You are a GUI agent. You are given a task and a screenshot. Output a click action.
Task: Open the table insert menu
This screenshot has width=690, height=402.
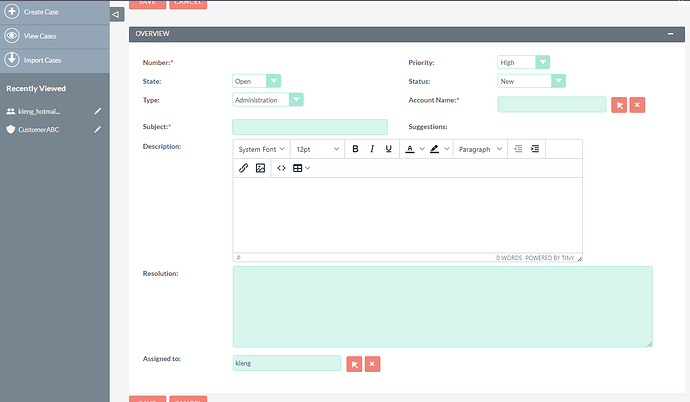click(x=301, y=168)
